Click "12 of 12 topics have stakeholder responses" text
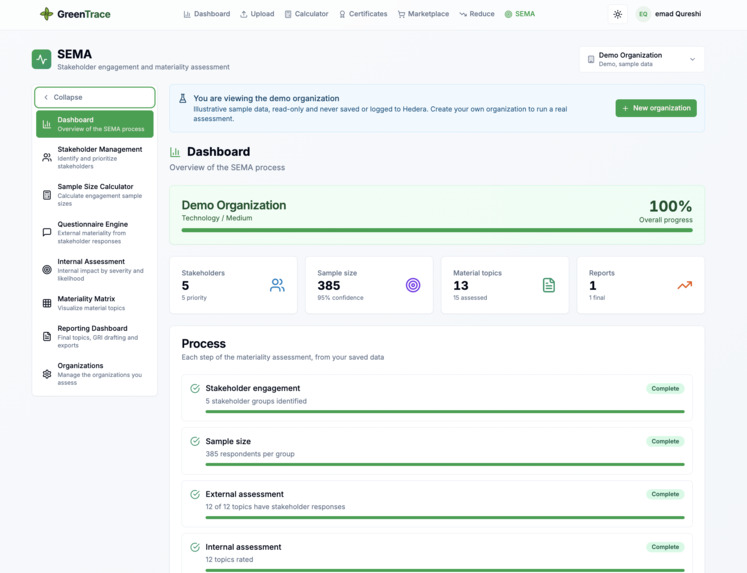747x573 pixels. pos(275,507)
